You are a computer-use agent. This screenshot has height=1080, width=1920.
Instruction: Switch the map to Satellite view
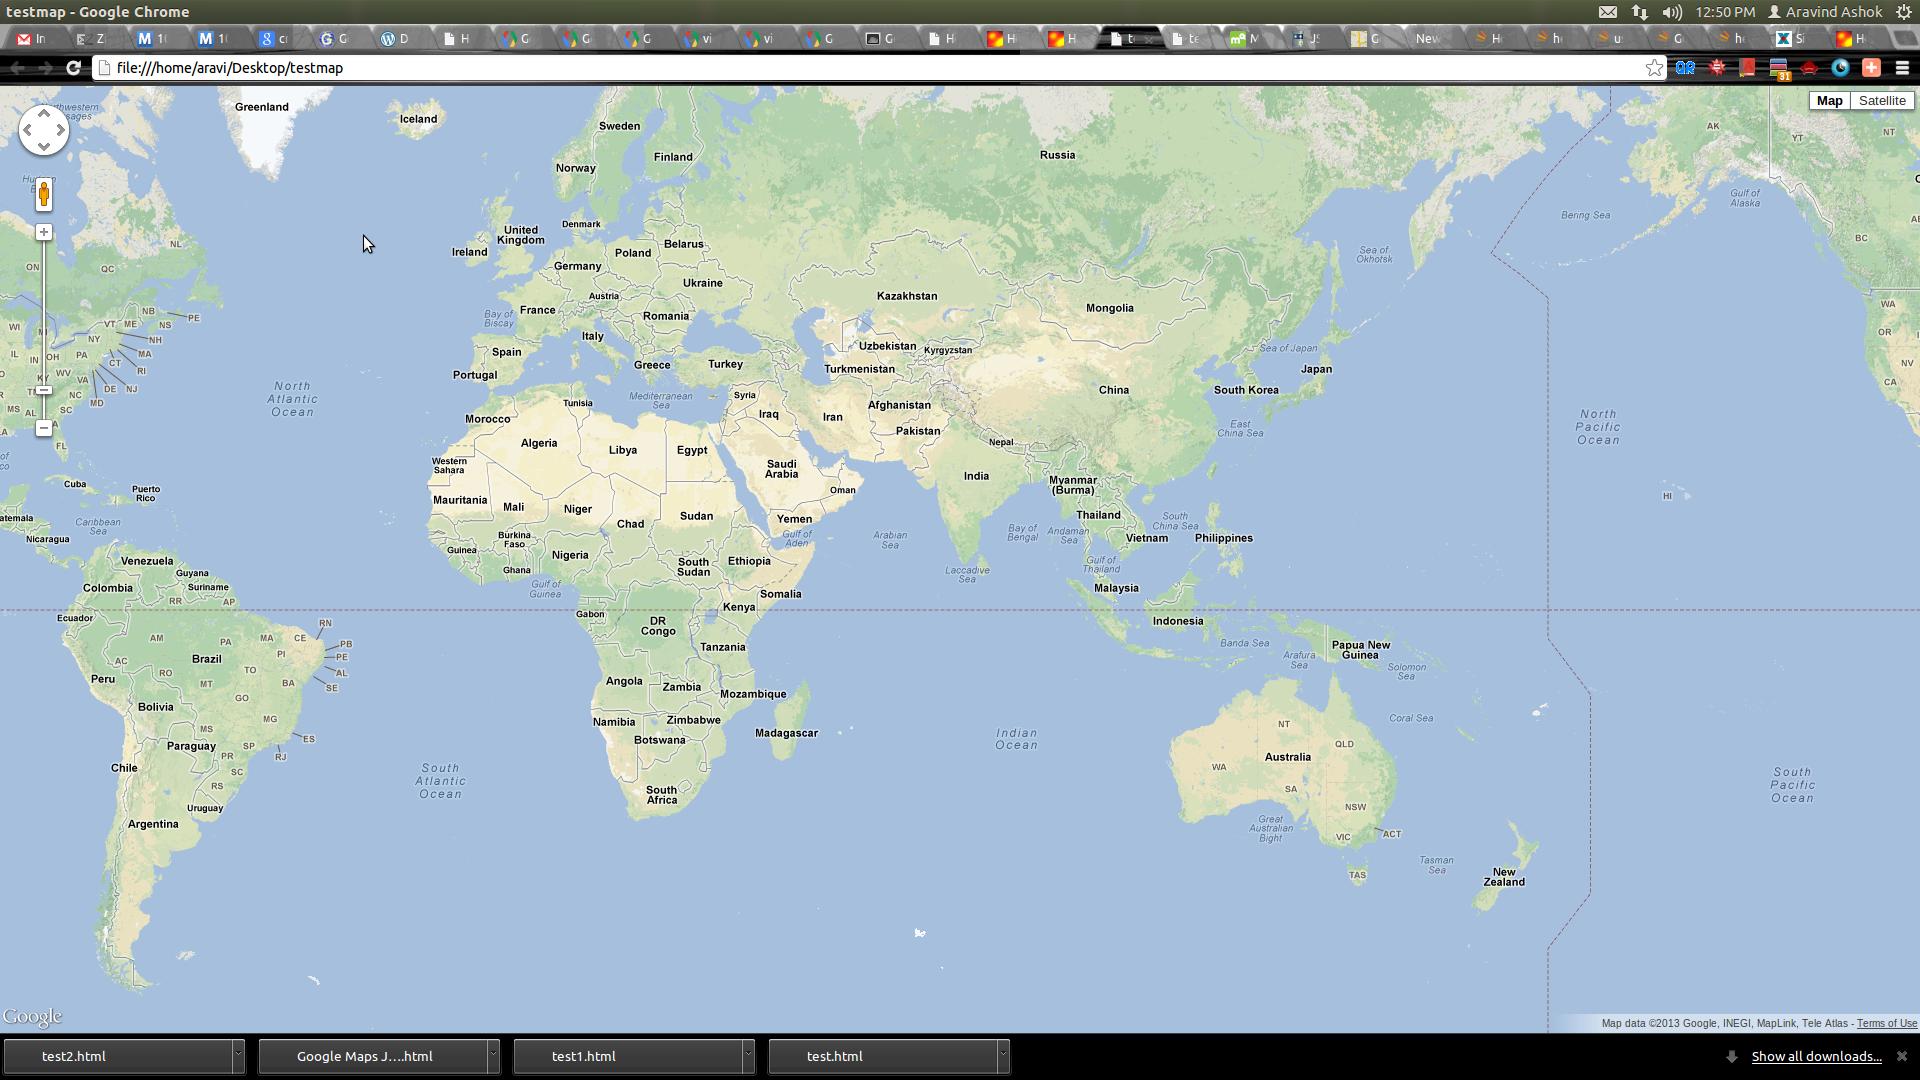click(x=1881, y=101)
